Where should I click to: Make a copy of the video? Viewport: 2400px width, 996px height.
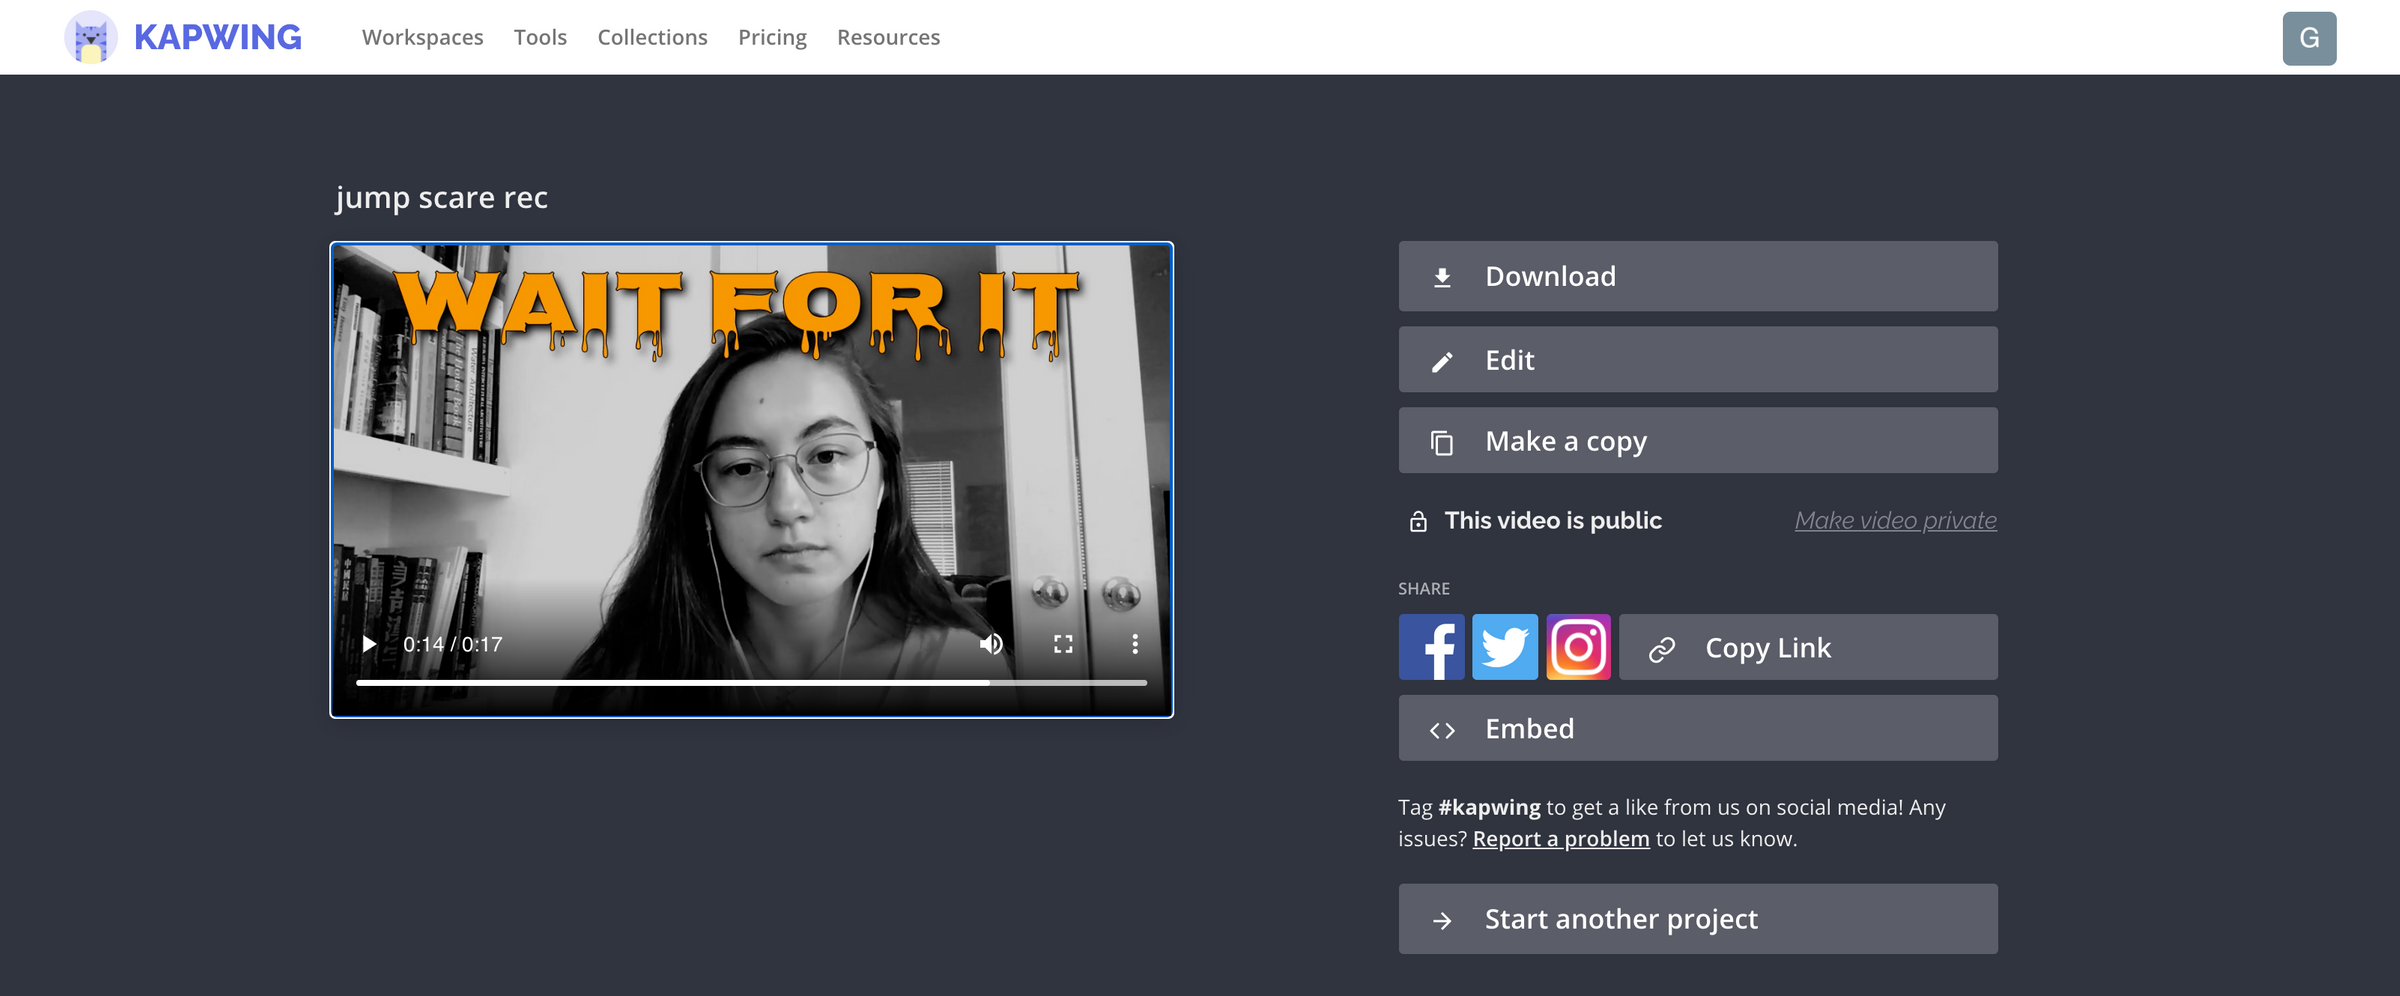pyautogui.click(x=1697, y=441)
